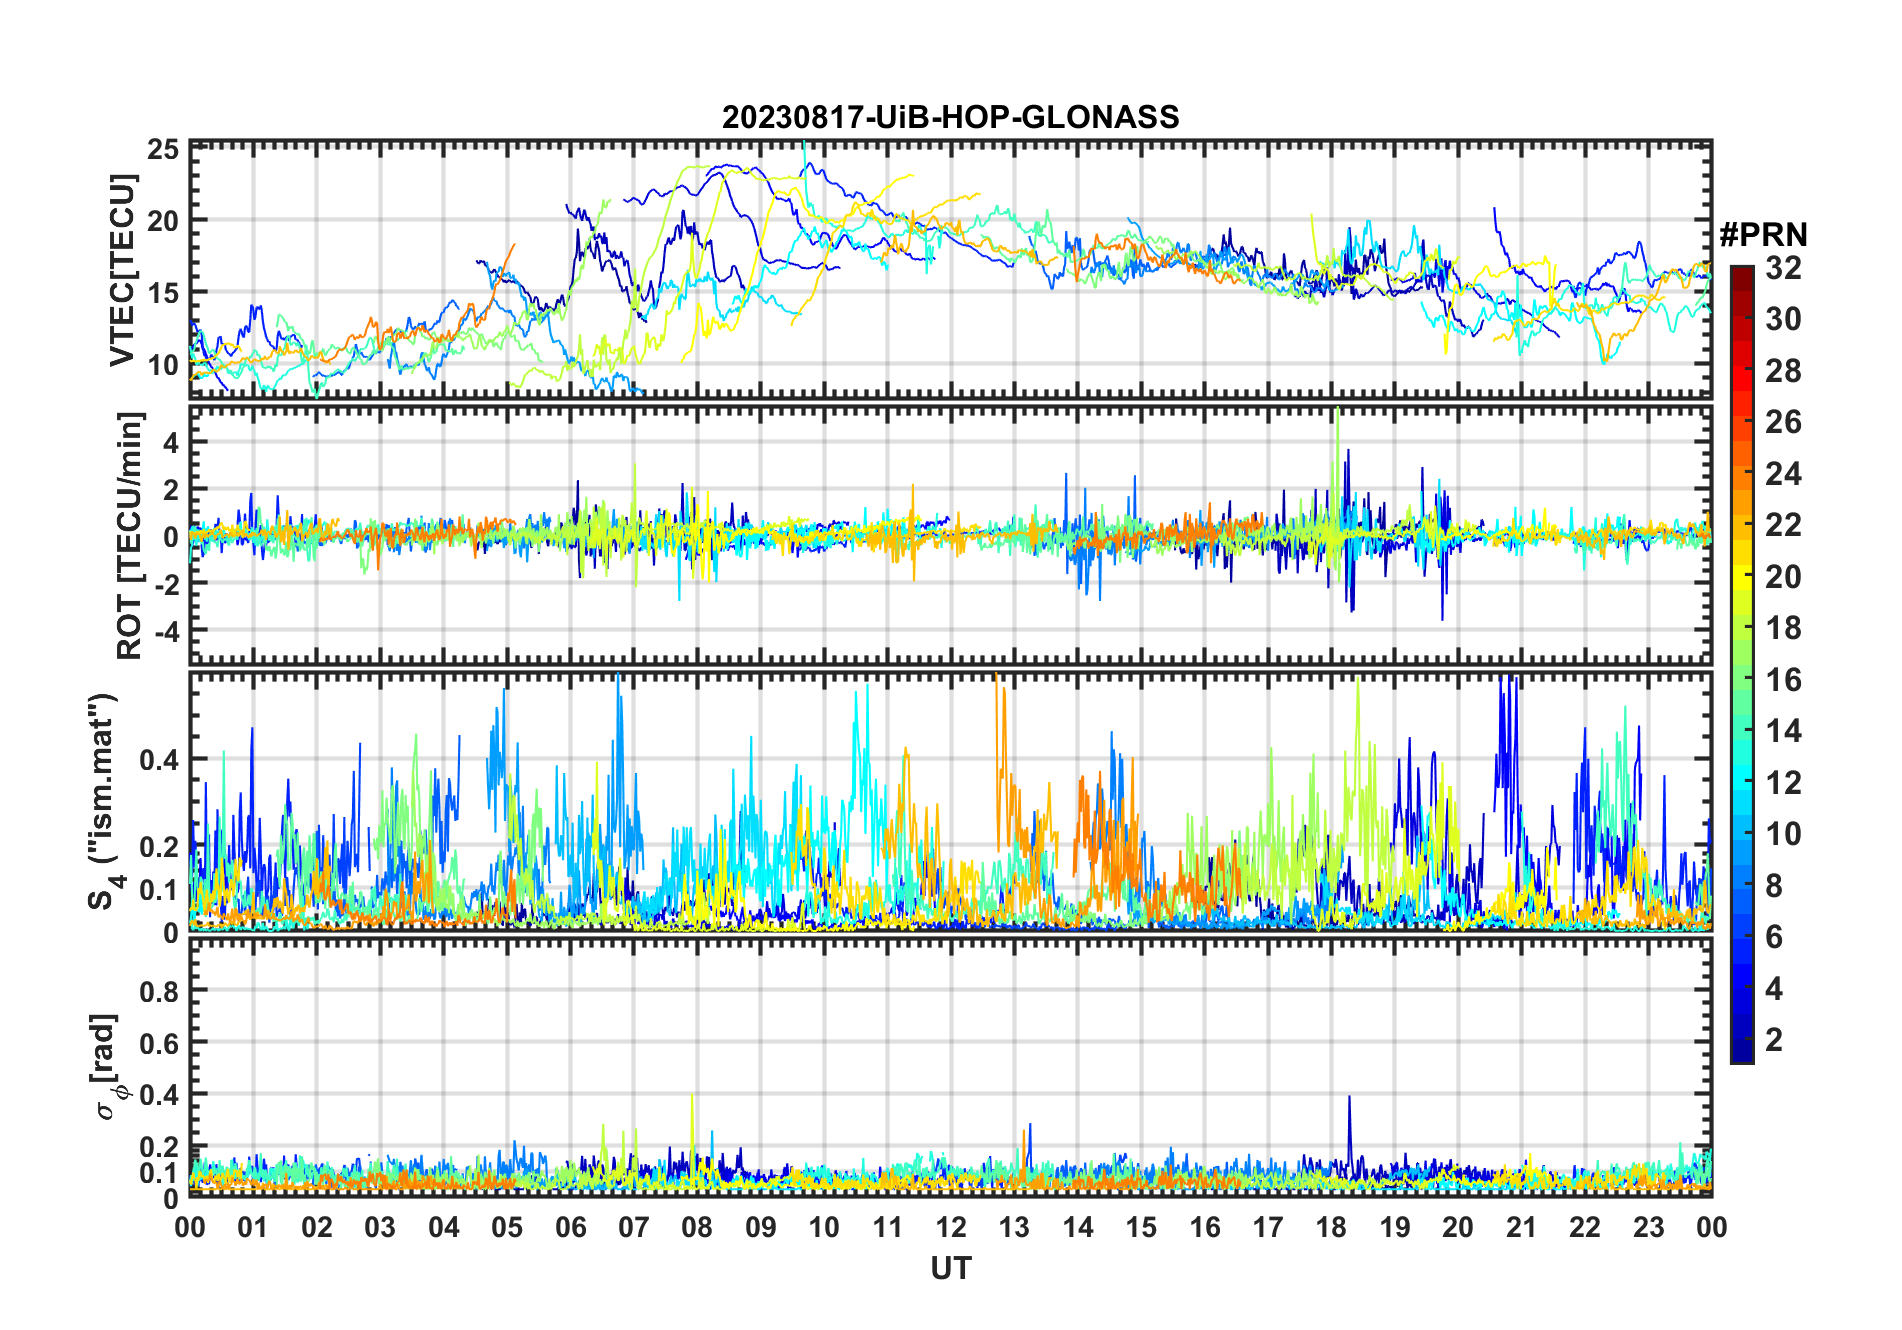Viewport: 1902px width, 1330px height.
Task: Click inside the S4 scintillation plot panel
Action: pos(951,801)
